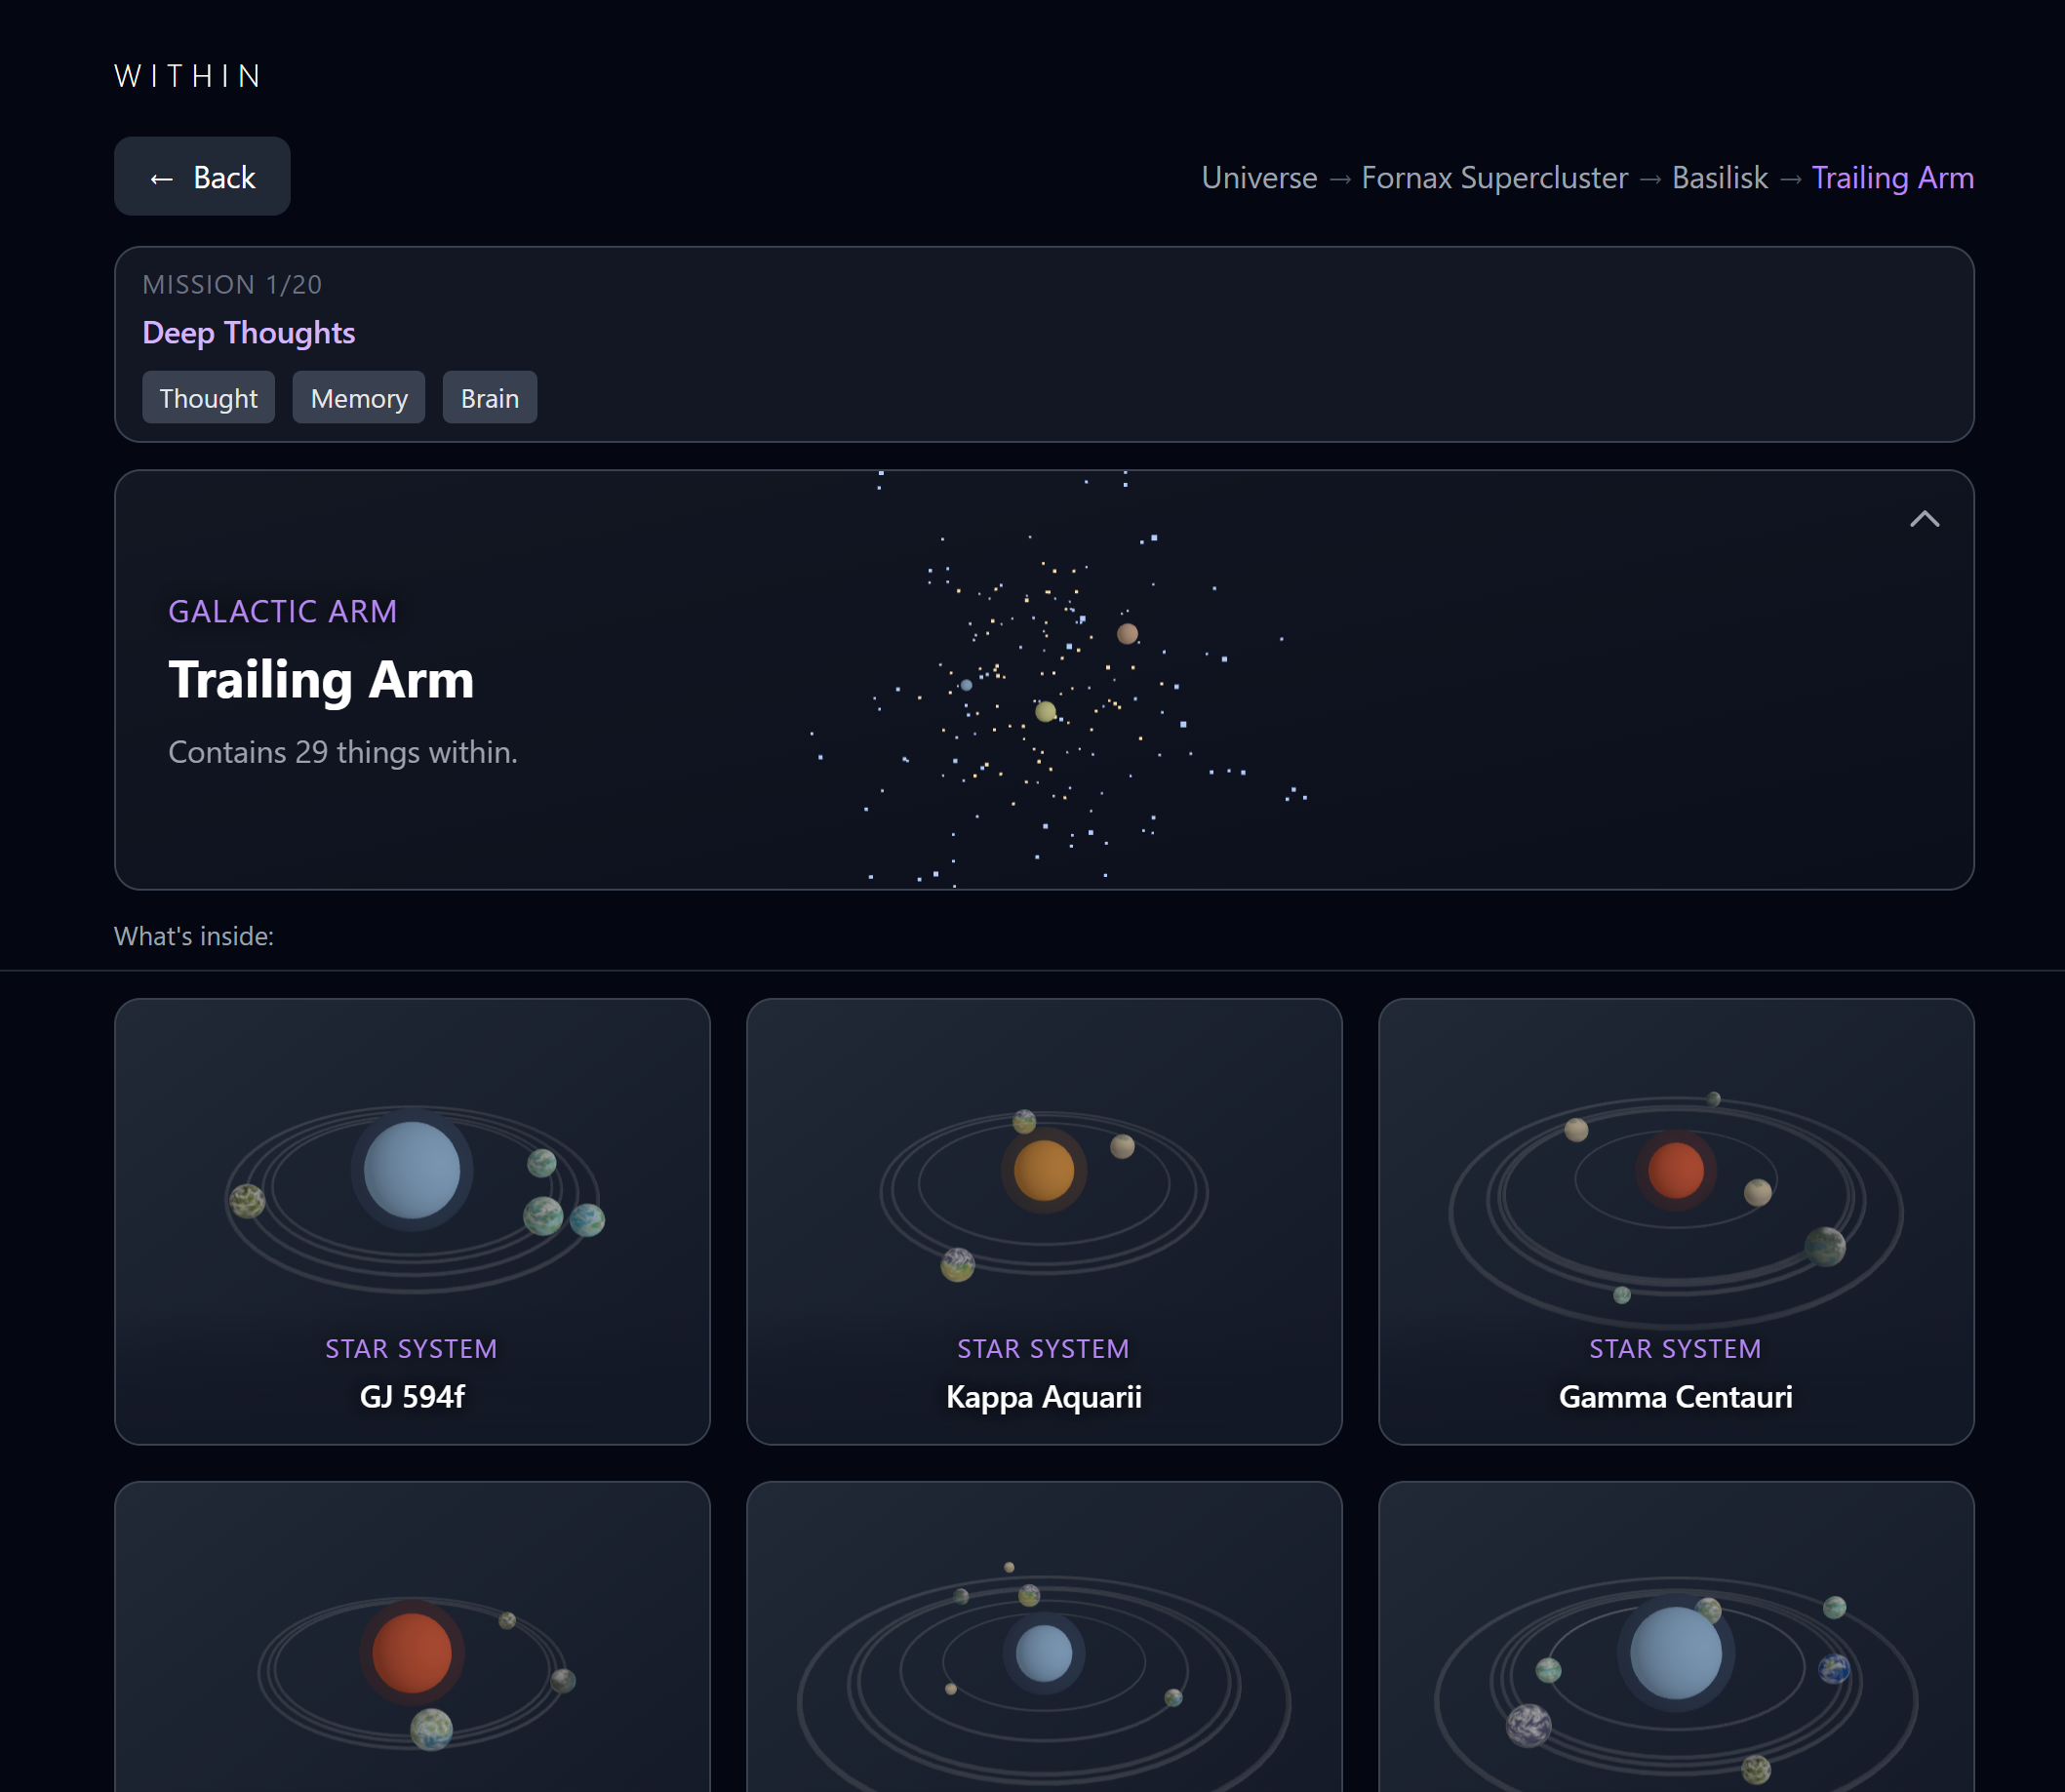Image resolution: width=2065 pixels, height=1792 pixels.
Task: Click the Deep Thoughts mission title
Action: click(x=248, y=332)
